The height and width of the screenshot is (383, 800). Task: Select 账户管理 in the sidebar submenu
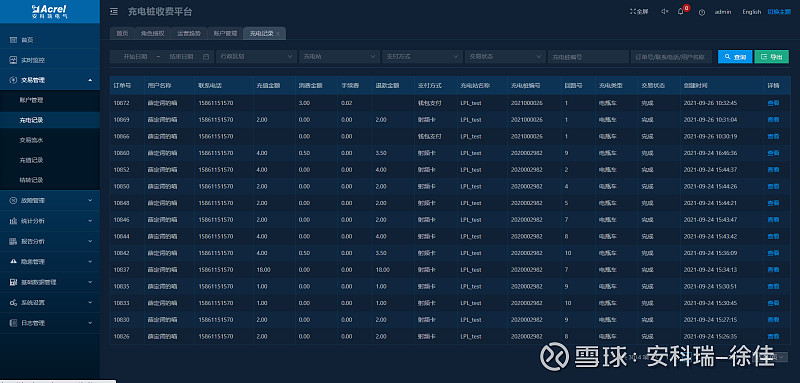pyautogui.click(x=50, y=100)
